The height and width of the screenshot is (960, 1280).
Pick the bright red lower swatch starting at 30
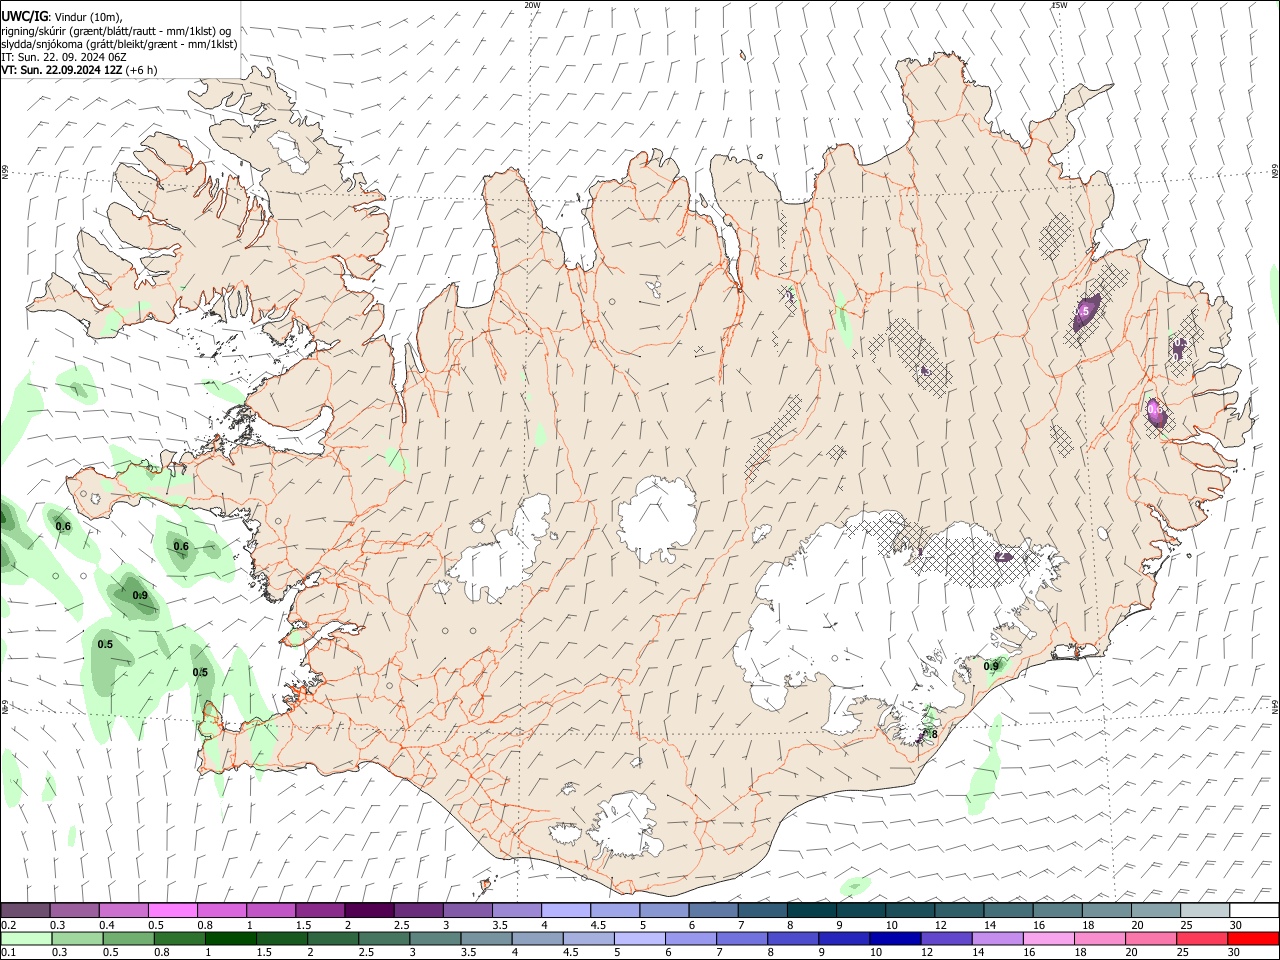pos(1253,938)
